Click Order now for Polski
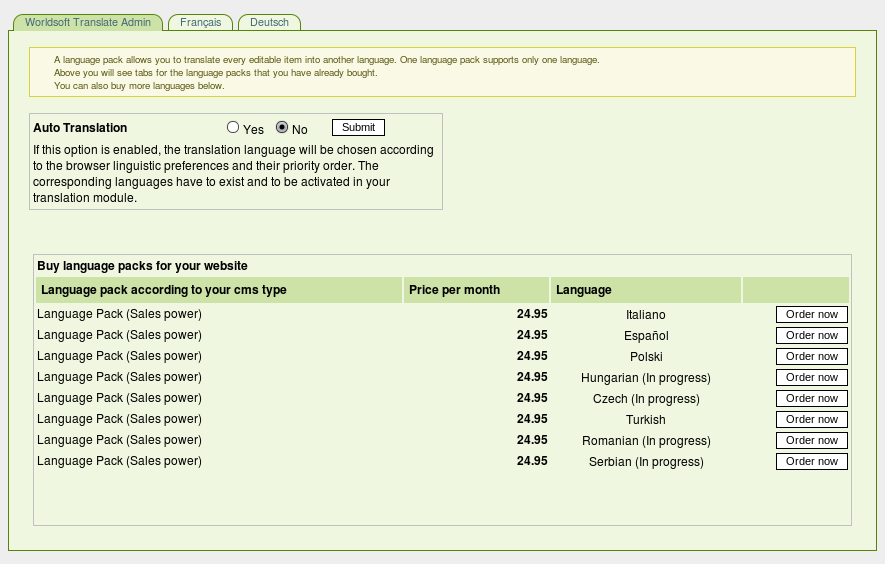This screenshot has width=885, height=564. [811, 356]
